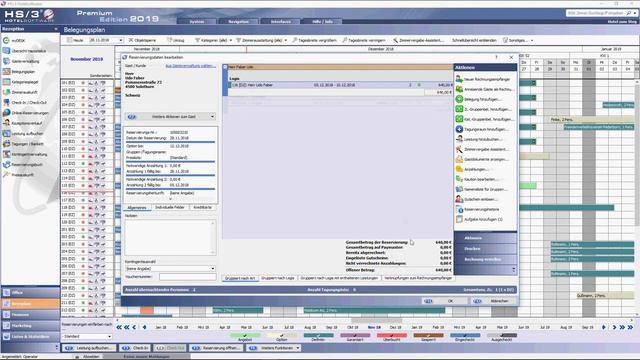Open Gästeverwaltung from the sidebar
The image size is (640, 360).
[25, 61]
